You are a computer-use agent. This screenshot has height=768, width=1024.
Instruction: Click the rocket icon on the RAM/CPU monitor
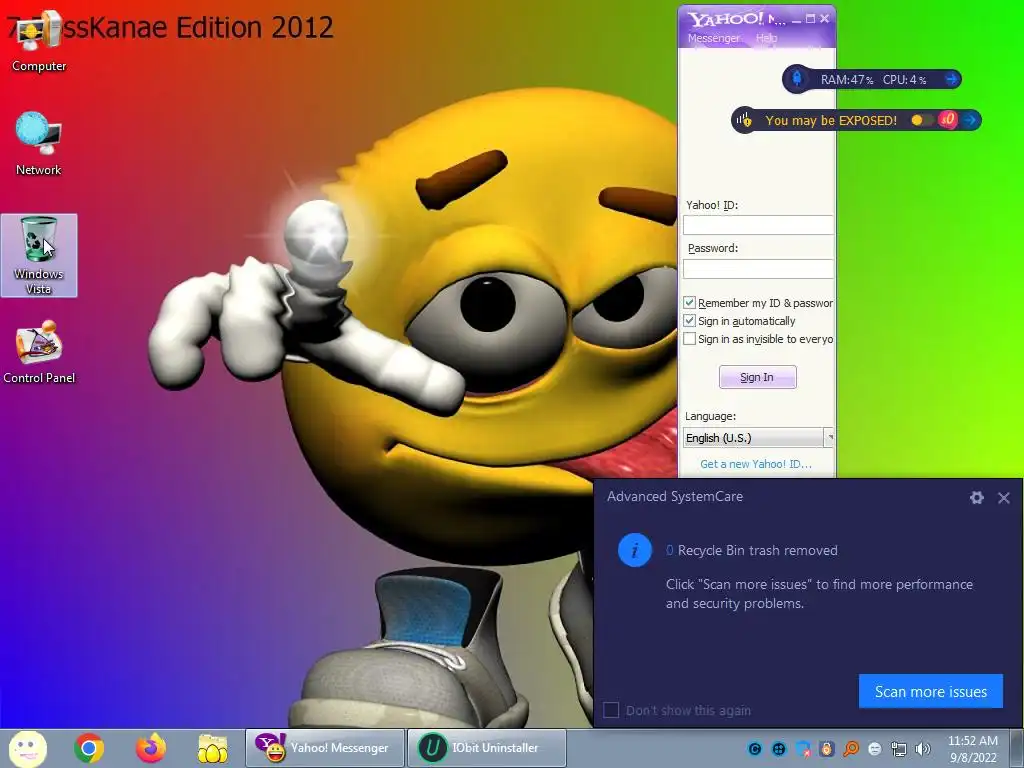tap(797, 79)
